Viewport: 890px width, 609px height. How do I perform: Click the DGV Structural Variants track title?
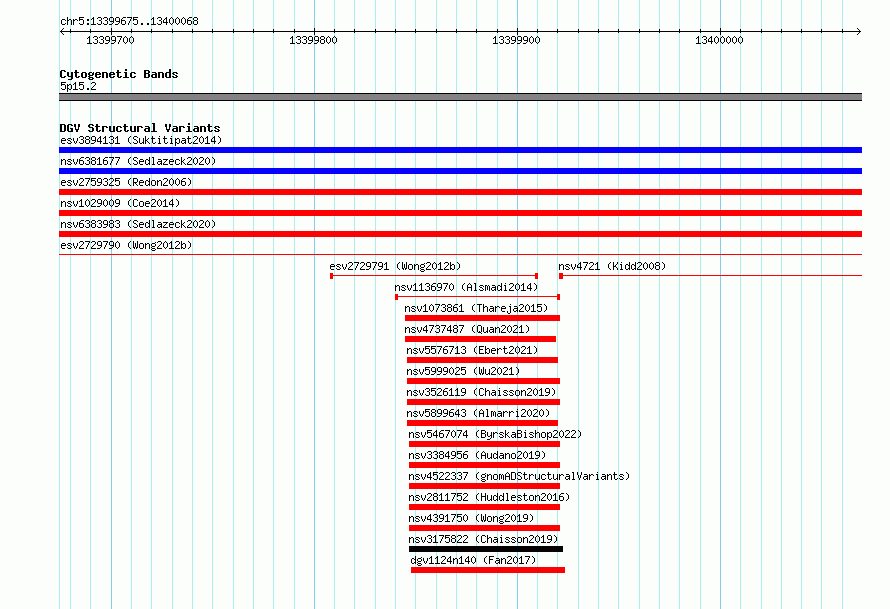click(x=140, y=128)
